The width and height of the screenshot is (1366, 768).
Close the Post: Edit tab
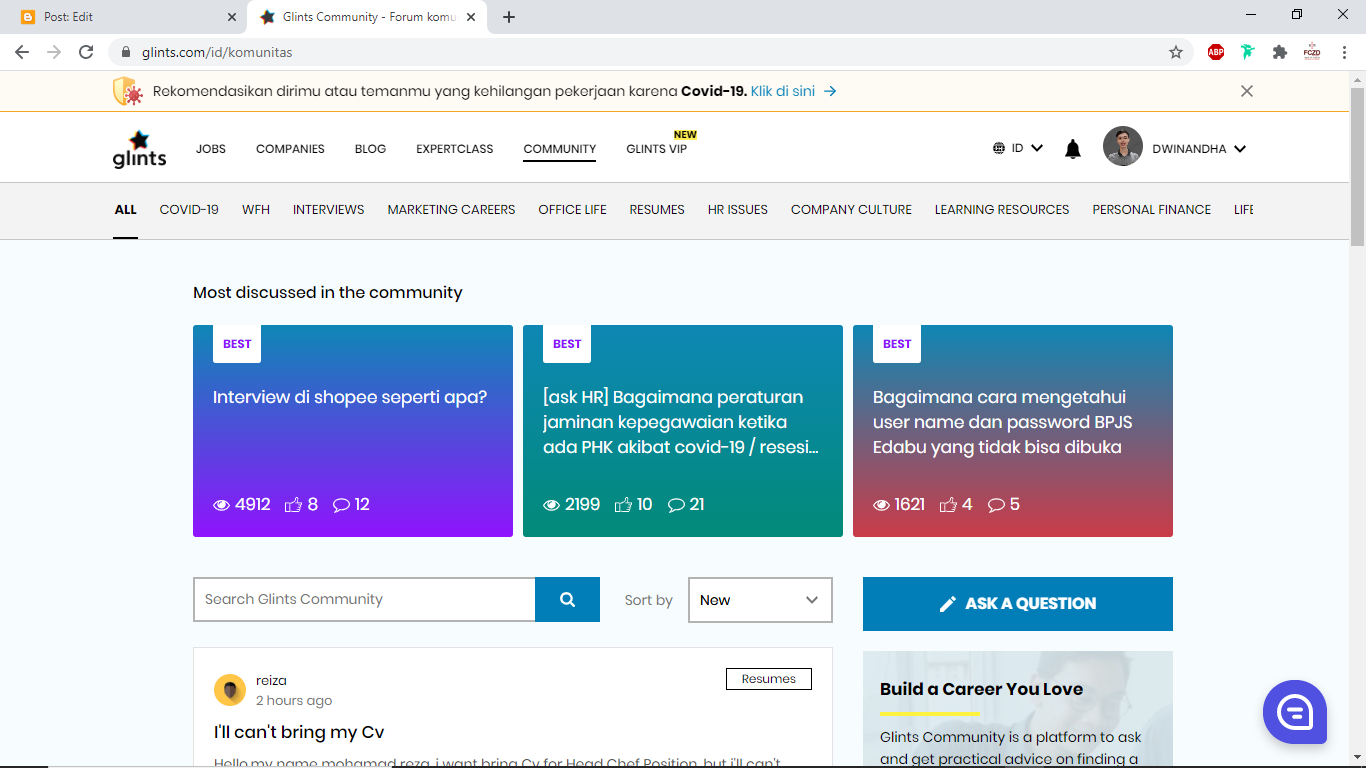232,17
